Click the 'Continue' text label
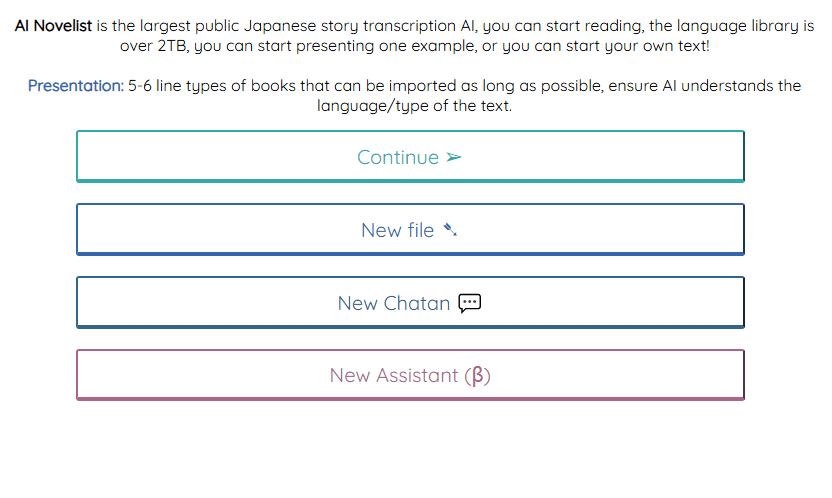The image size is (832, 498). 398,158
